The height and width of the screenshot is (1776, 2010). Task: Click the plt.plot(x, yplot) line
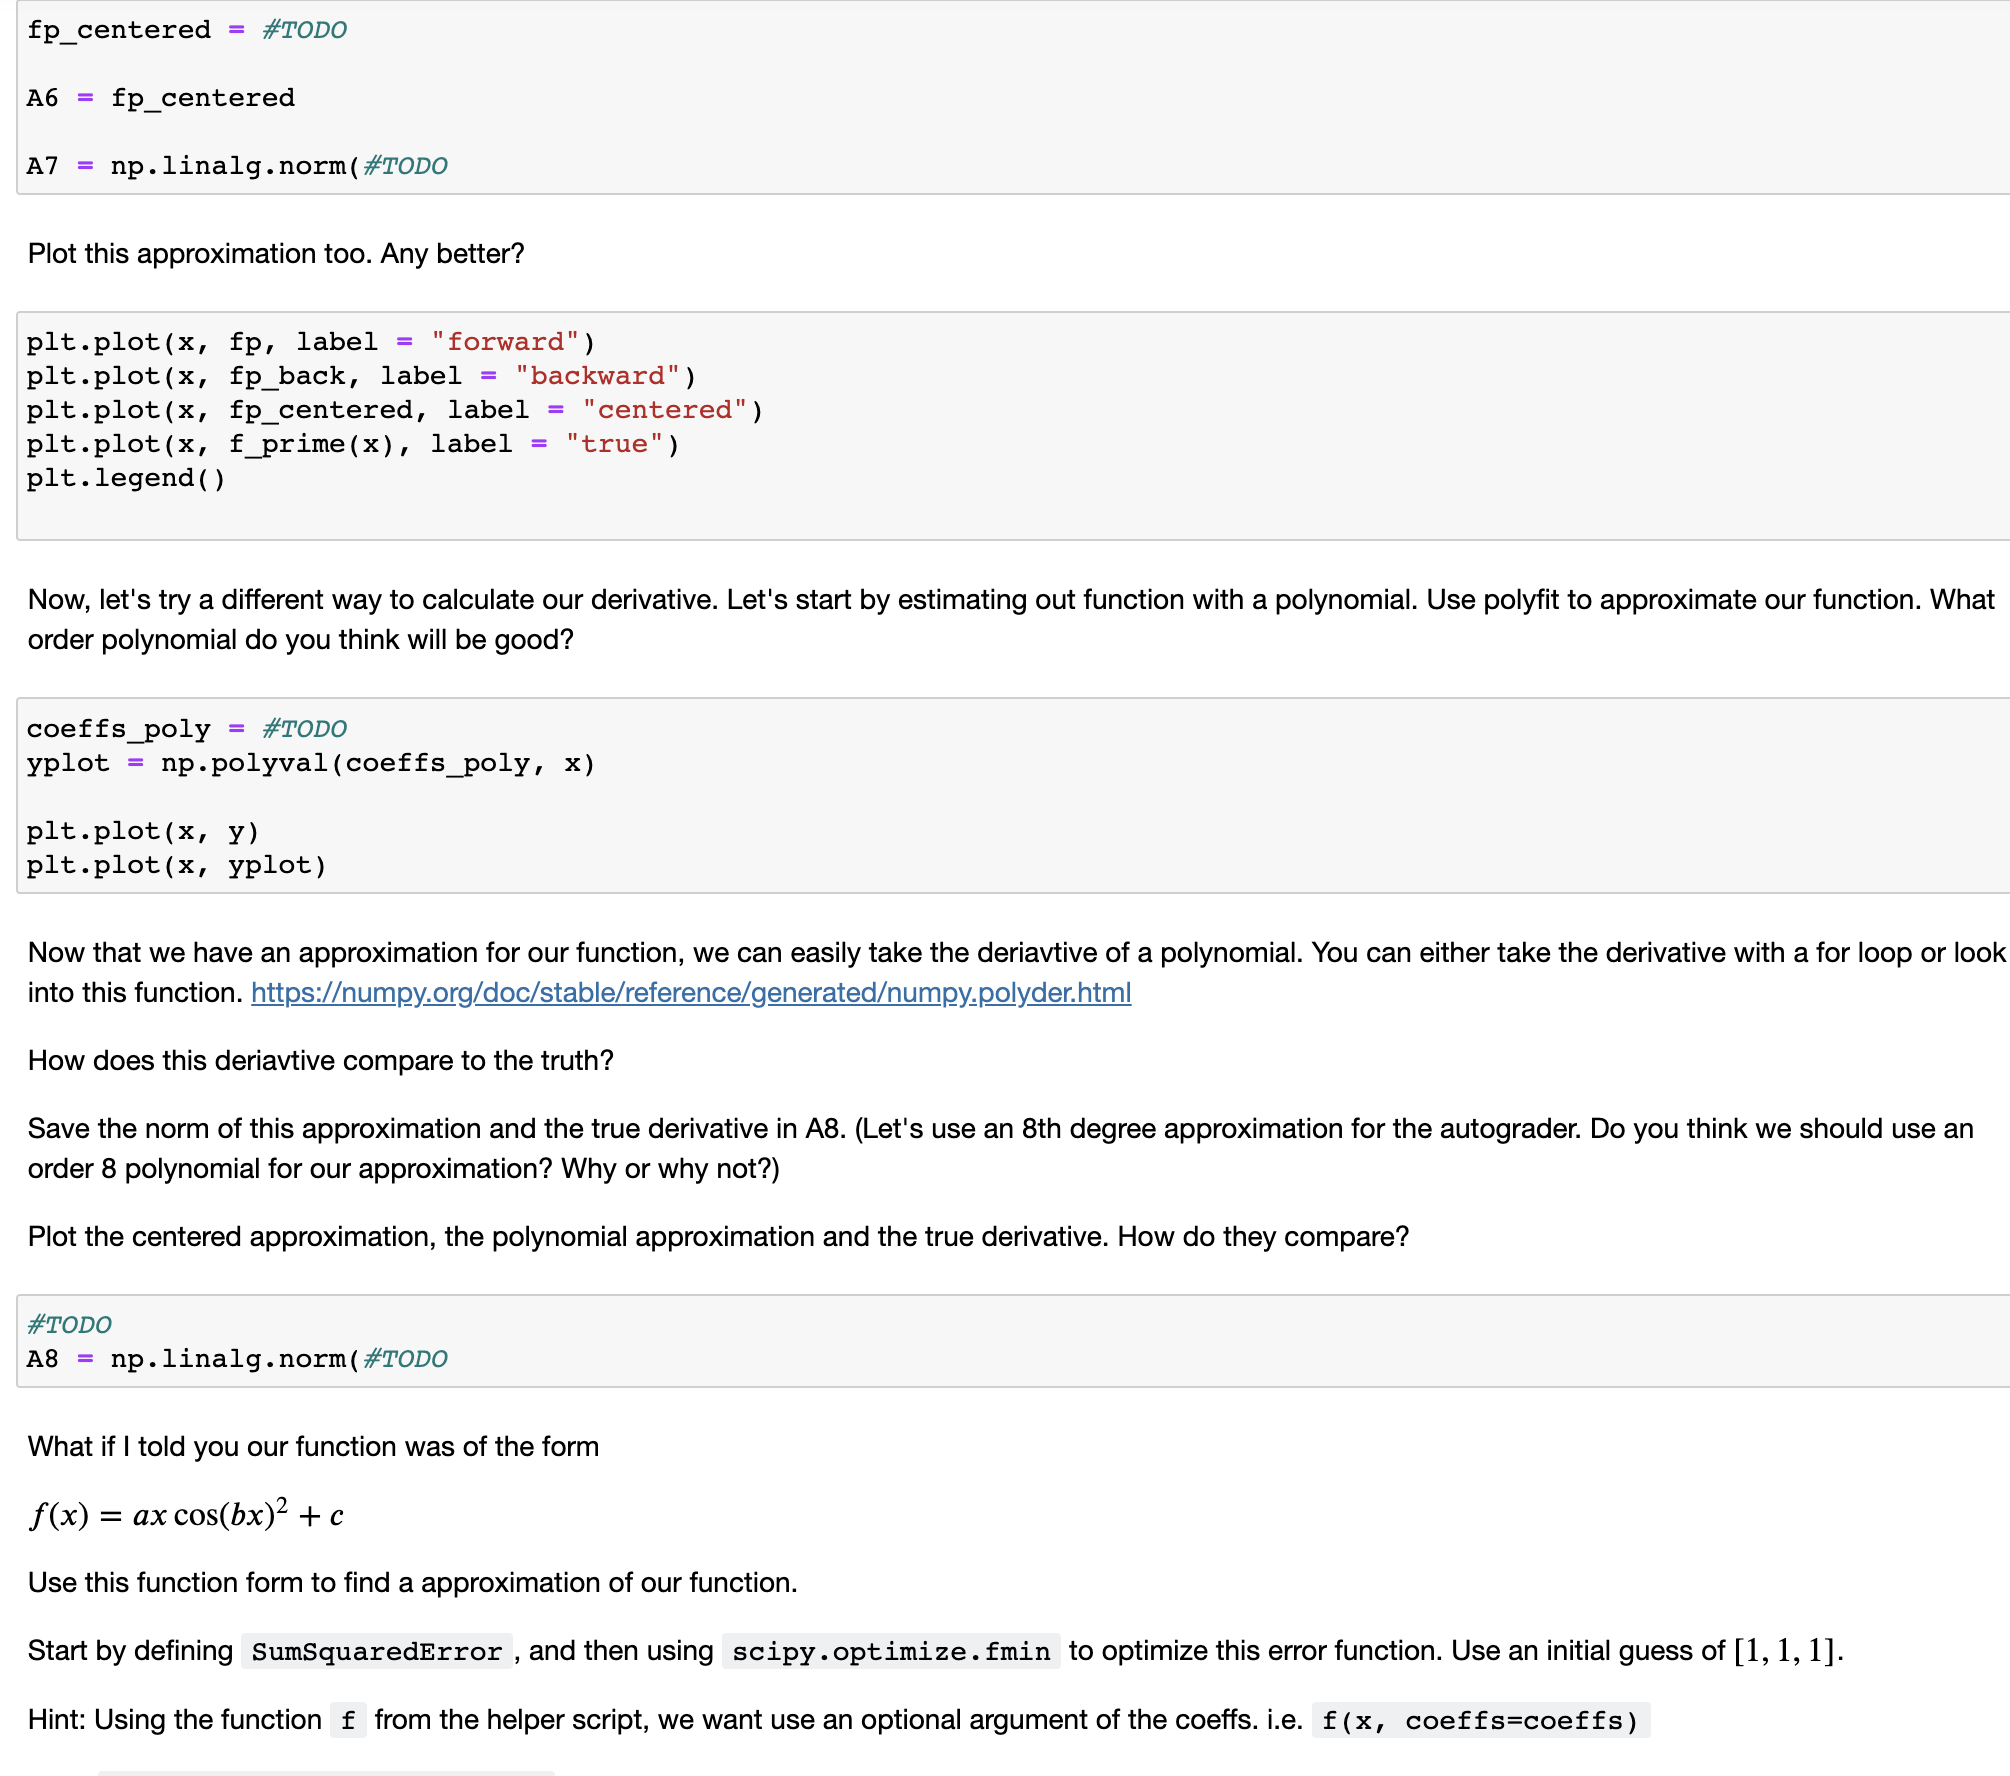[176, 865]
